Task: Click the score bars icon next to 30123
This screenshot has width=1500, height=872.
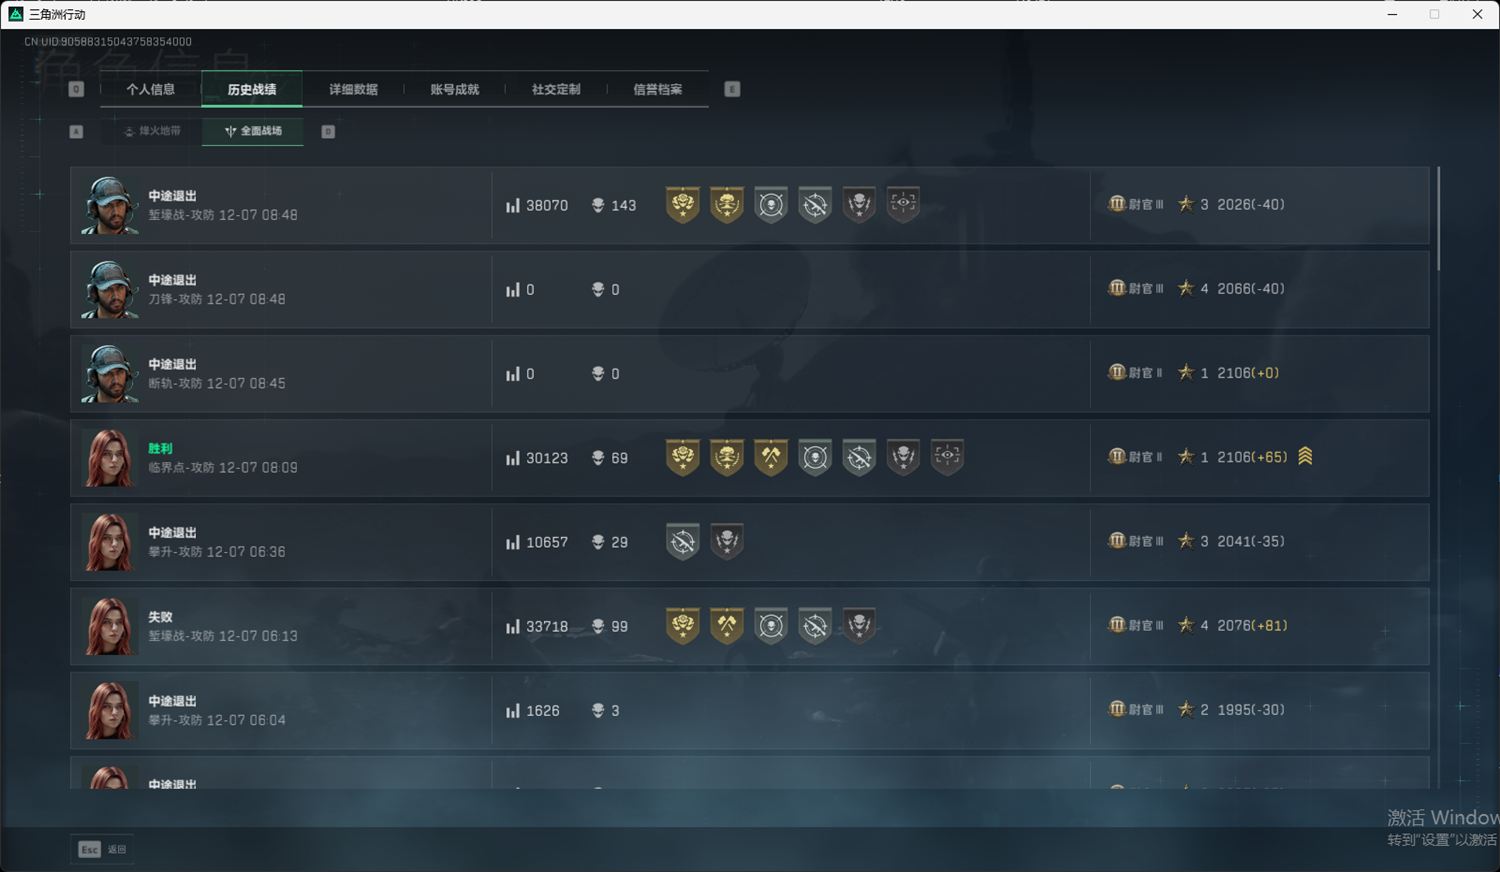Action: [x=513, y=458]
